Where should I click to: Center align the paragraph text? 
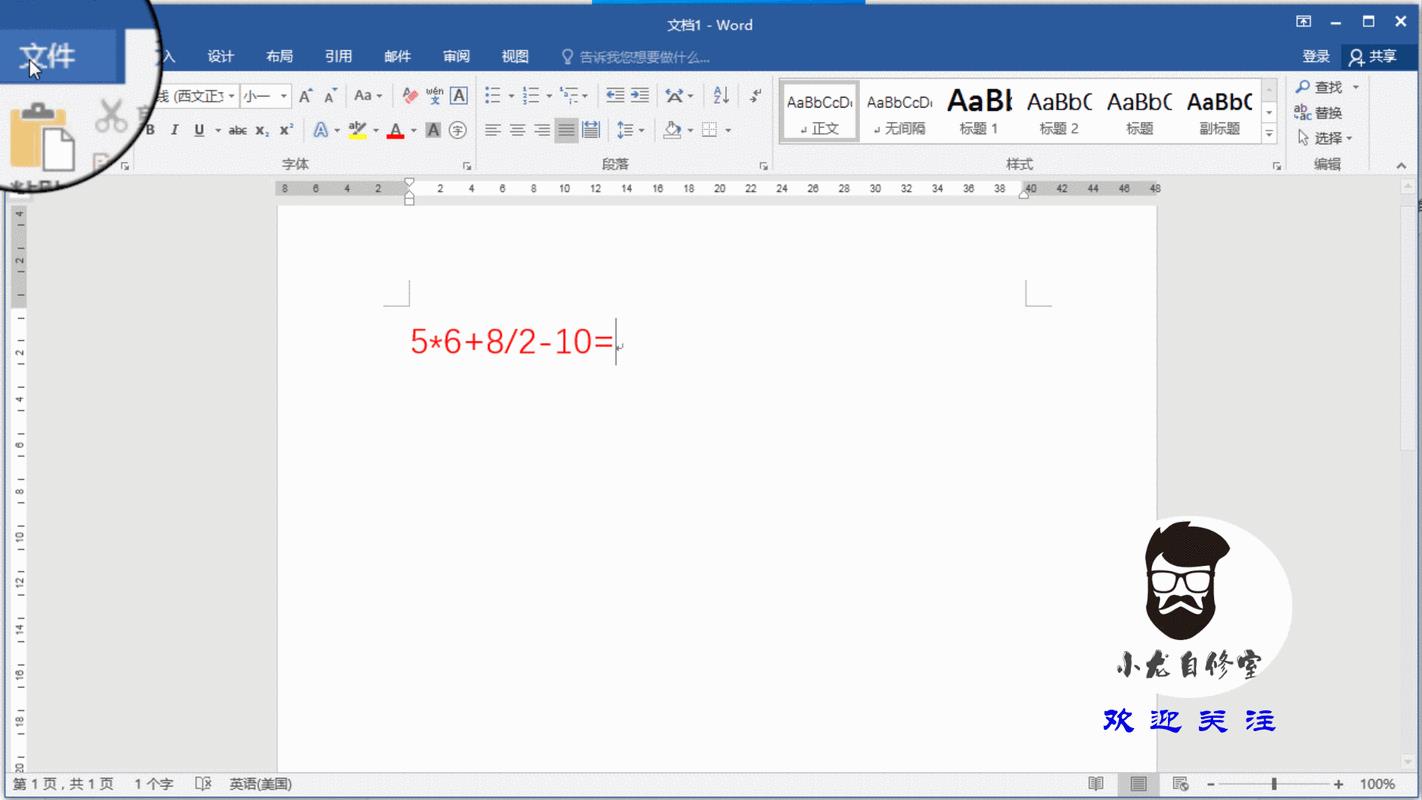coord(517,130)
